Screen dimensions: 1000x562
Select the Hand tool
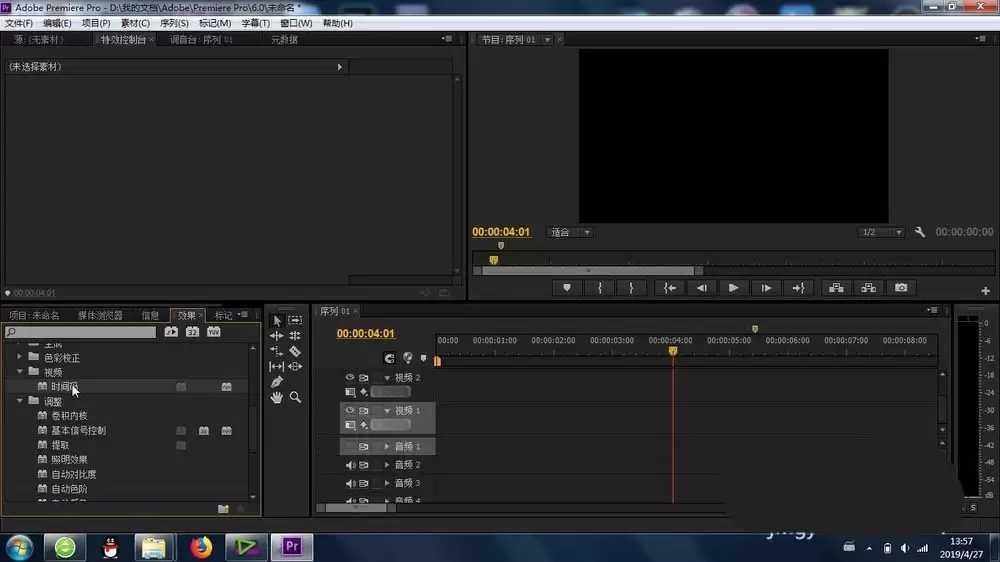coord(276,397)
